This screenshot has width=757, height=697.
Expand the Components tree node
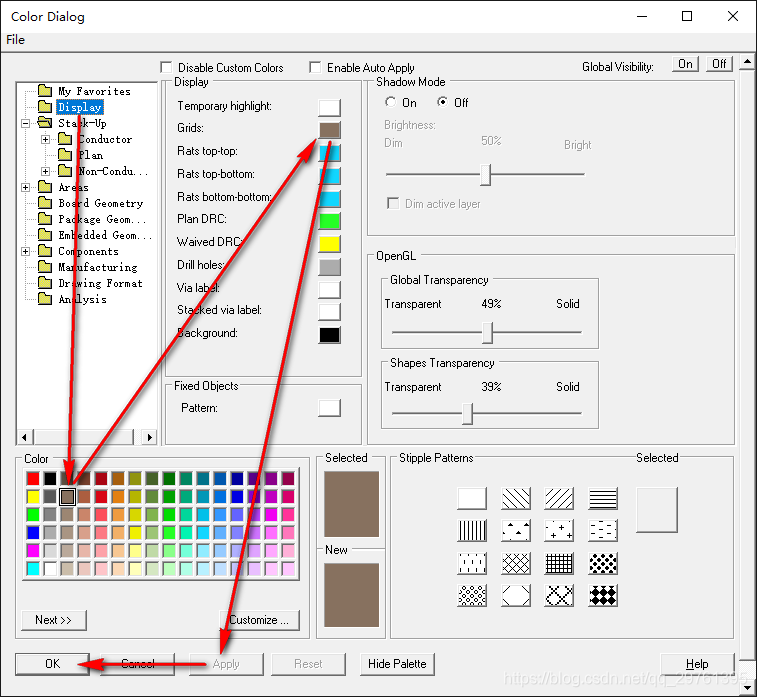[x=25, y=251]
